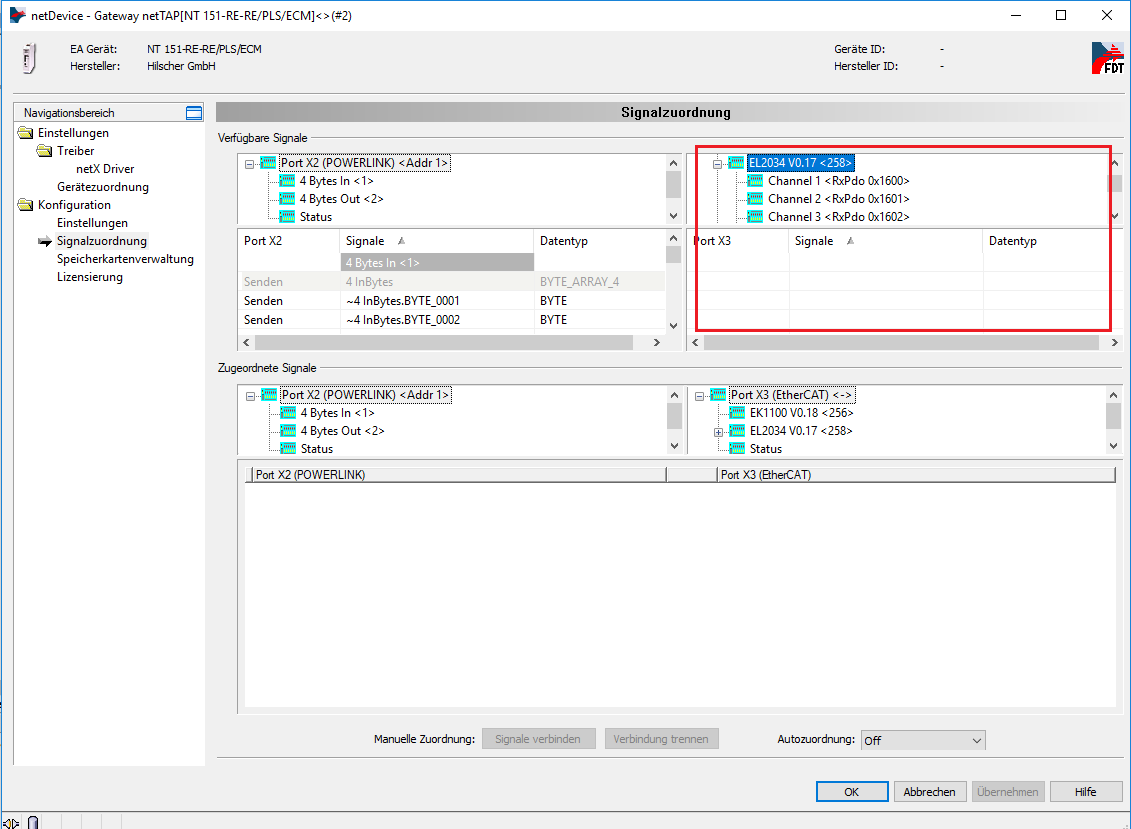Collapse Port X2 POWERLINK in Verfügbare Signale
Image resolution: width=1131 pixels, height=829 pixels.
[x=250, y=165]
